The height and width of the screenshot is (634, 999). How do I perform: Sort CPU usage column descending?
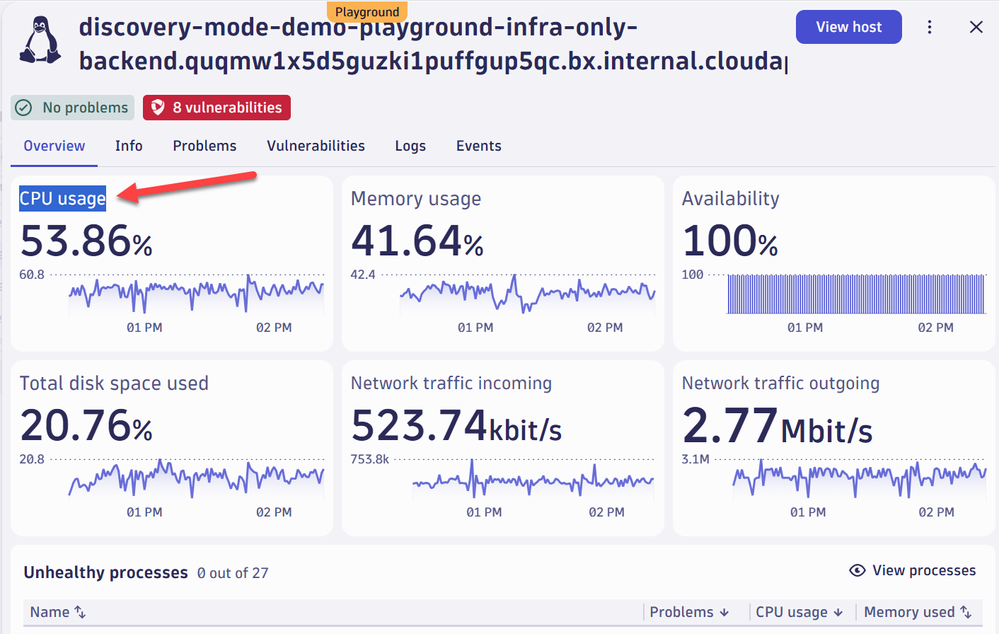(x=838, y=612)
